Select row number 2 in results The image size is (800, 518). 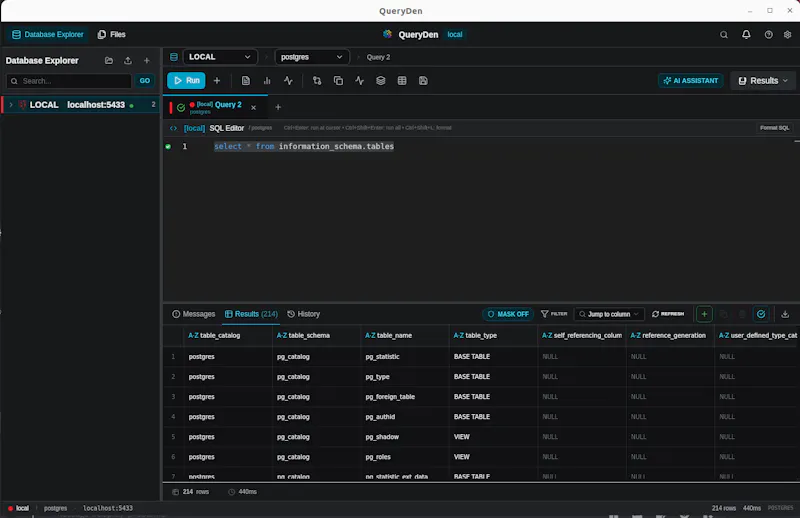pyautogui.click(x=173, y=377)
